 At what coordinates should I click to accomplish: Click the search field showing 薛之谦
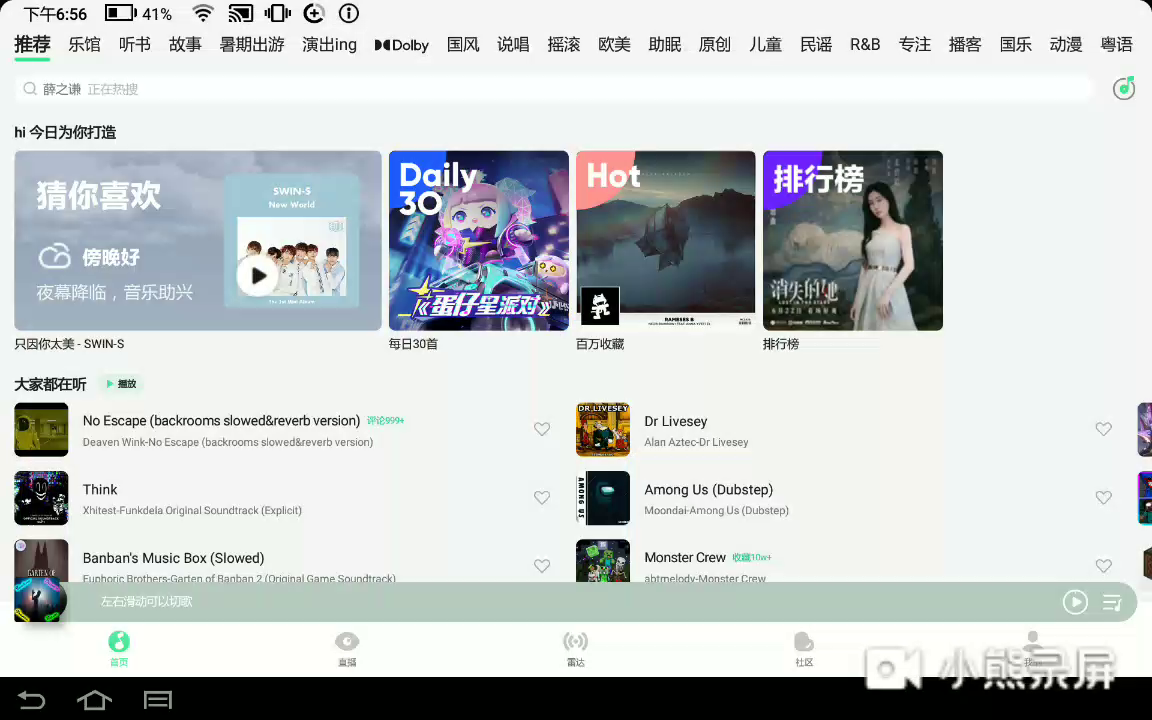coord(550,89)
